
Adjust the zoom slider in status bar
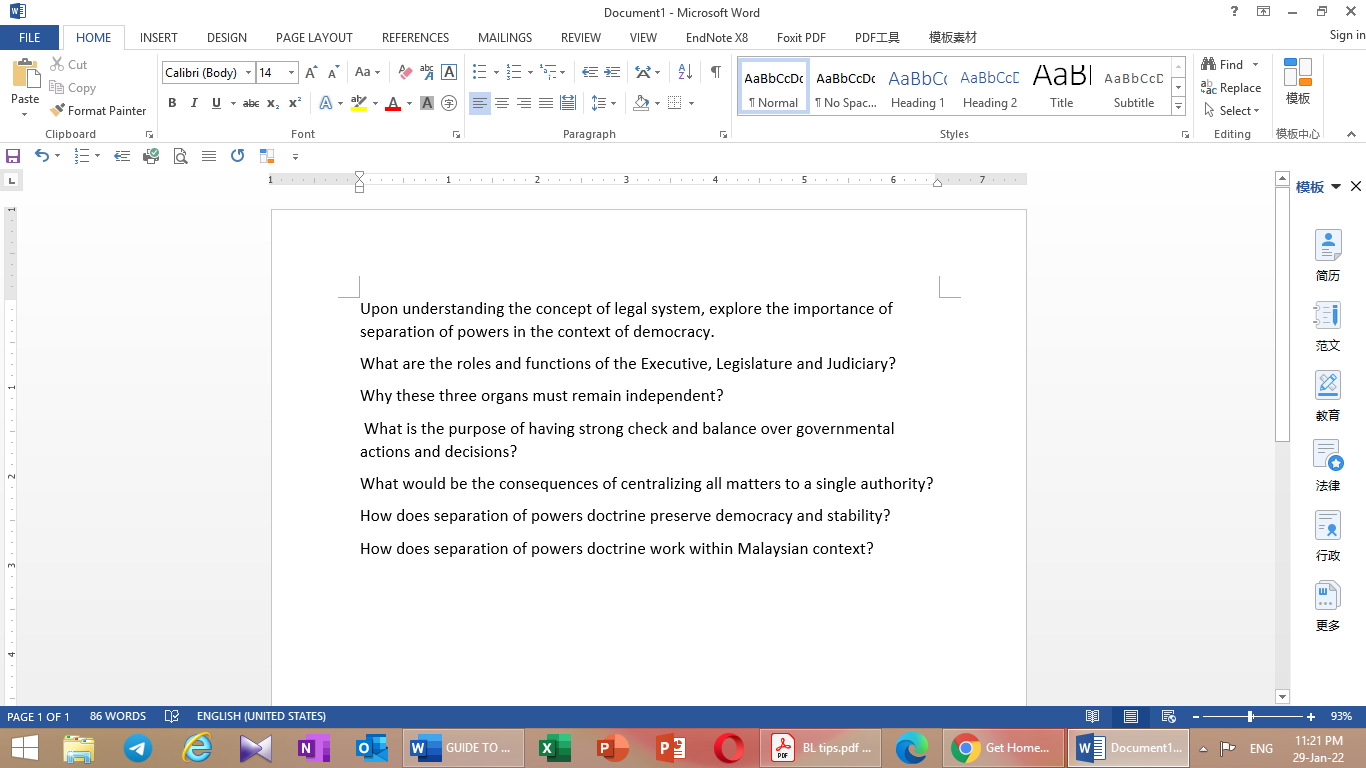point(1248,716)
